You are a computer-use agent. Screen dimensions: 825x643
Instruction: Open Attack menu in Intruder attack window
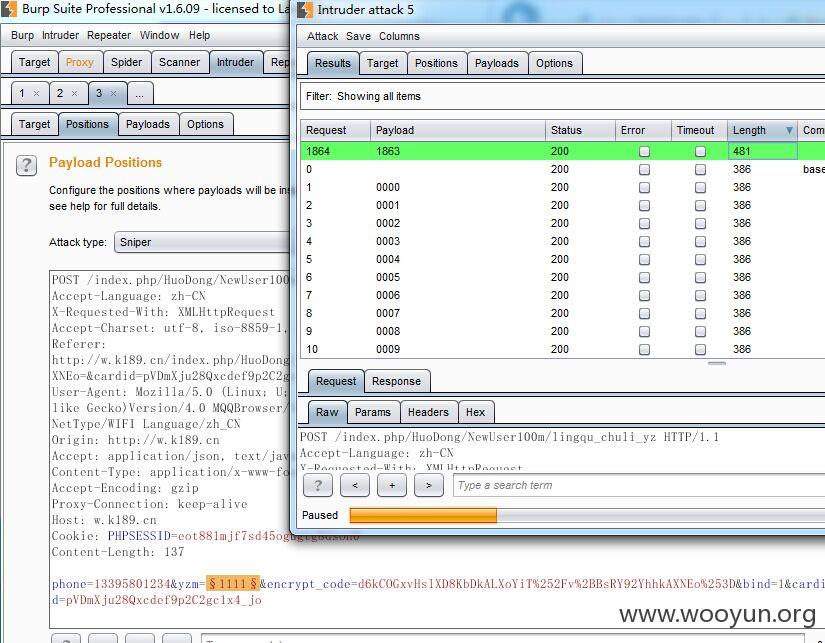[323, 36]
